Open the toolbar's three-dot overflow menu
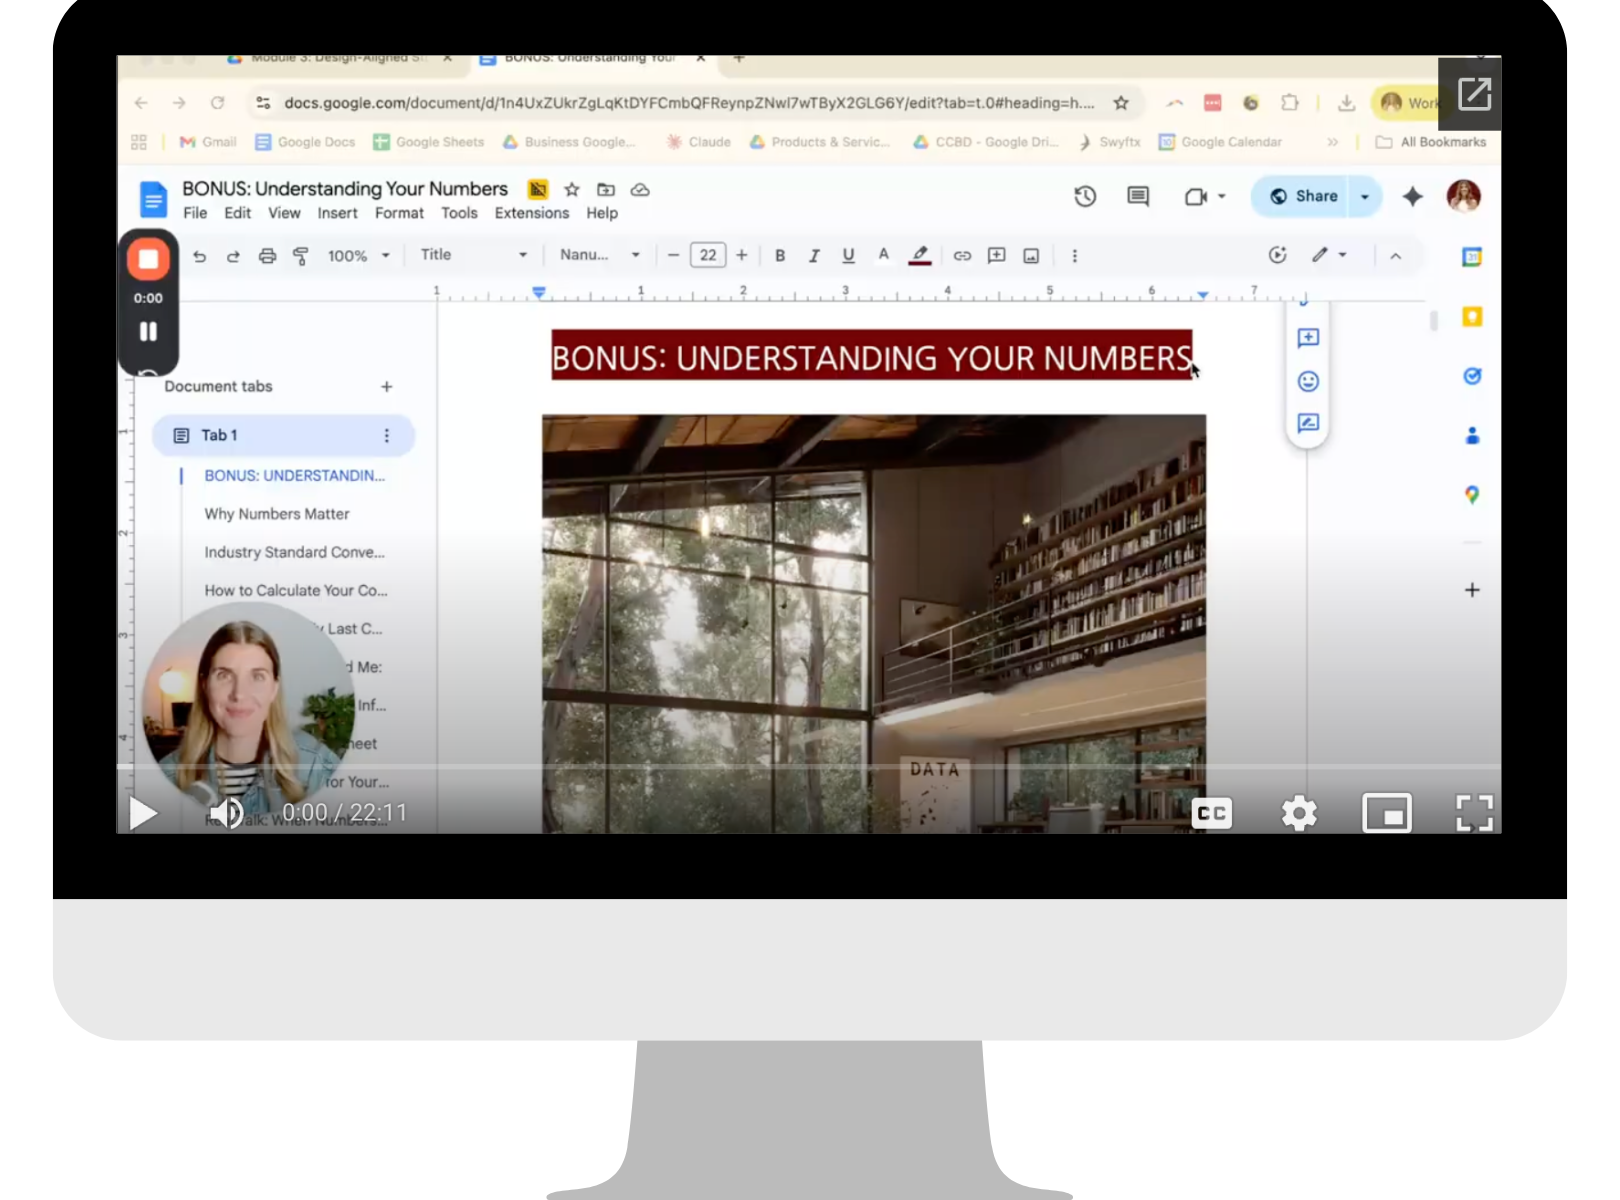Image resolution: width=1620 pixels, height=1200 pixels. [1075, 256]
